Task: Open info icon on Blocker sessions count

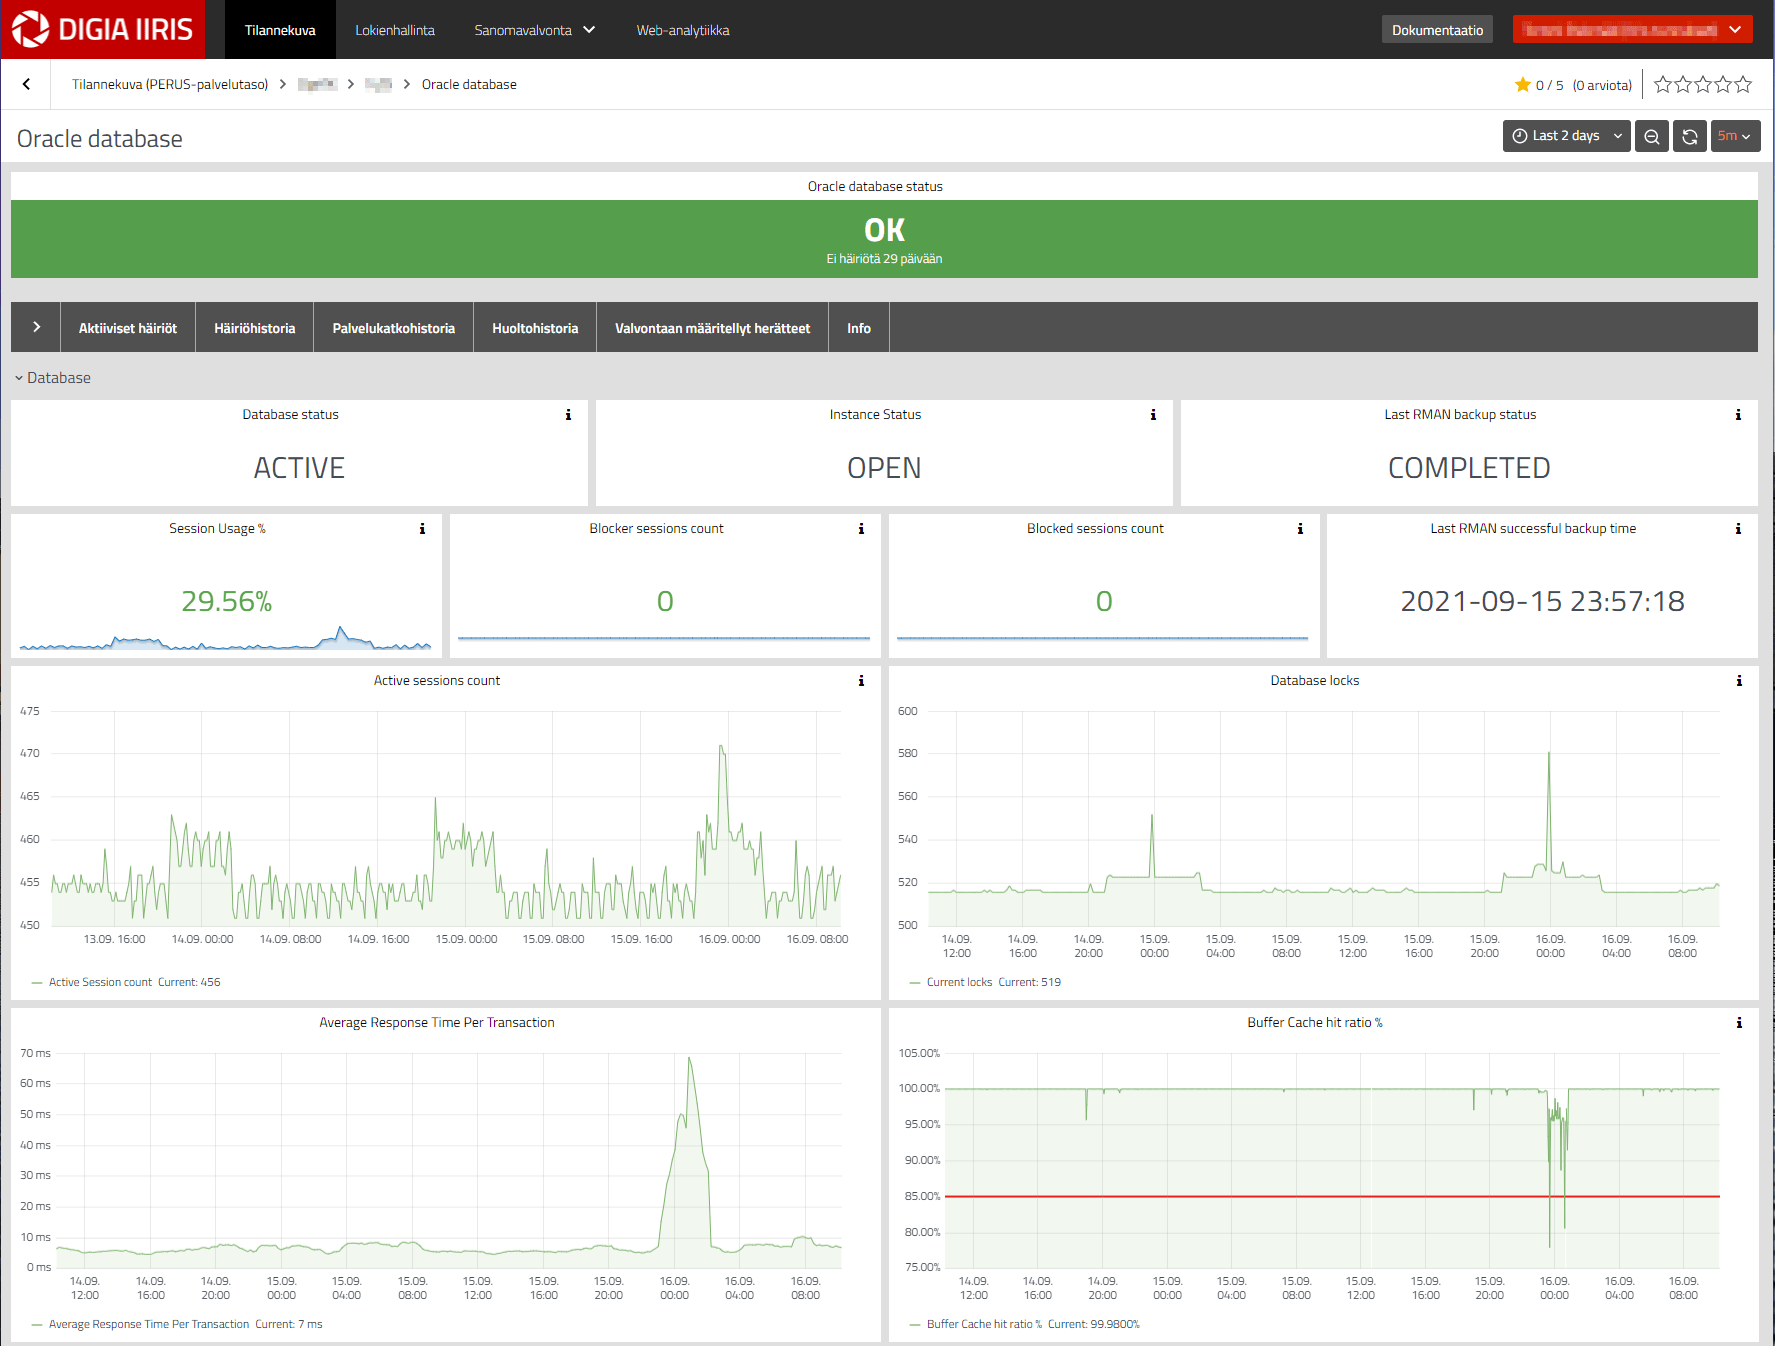Action: coord(861,529)
